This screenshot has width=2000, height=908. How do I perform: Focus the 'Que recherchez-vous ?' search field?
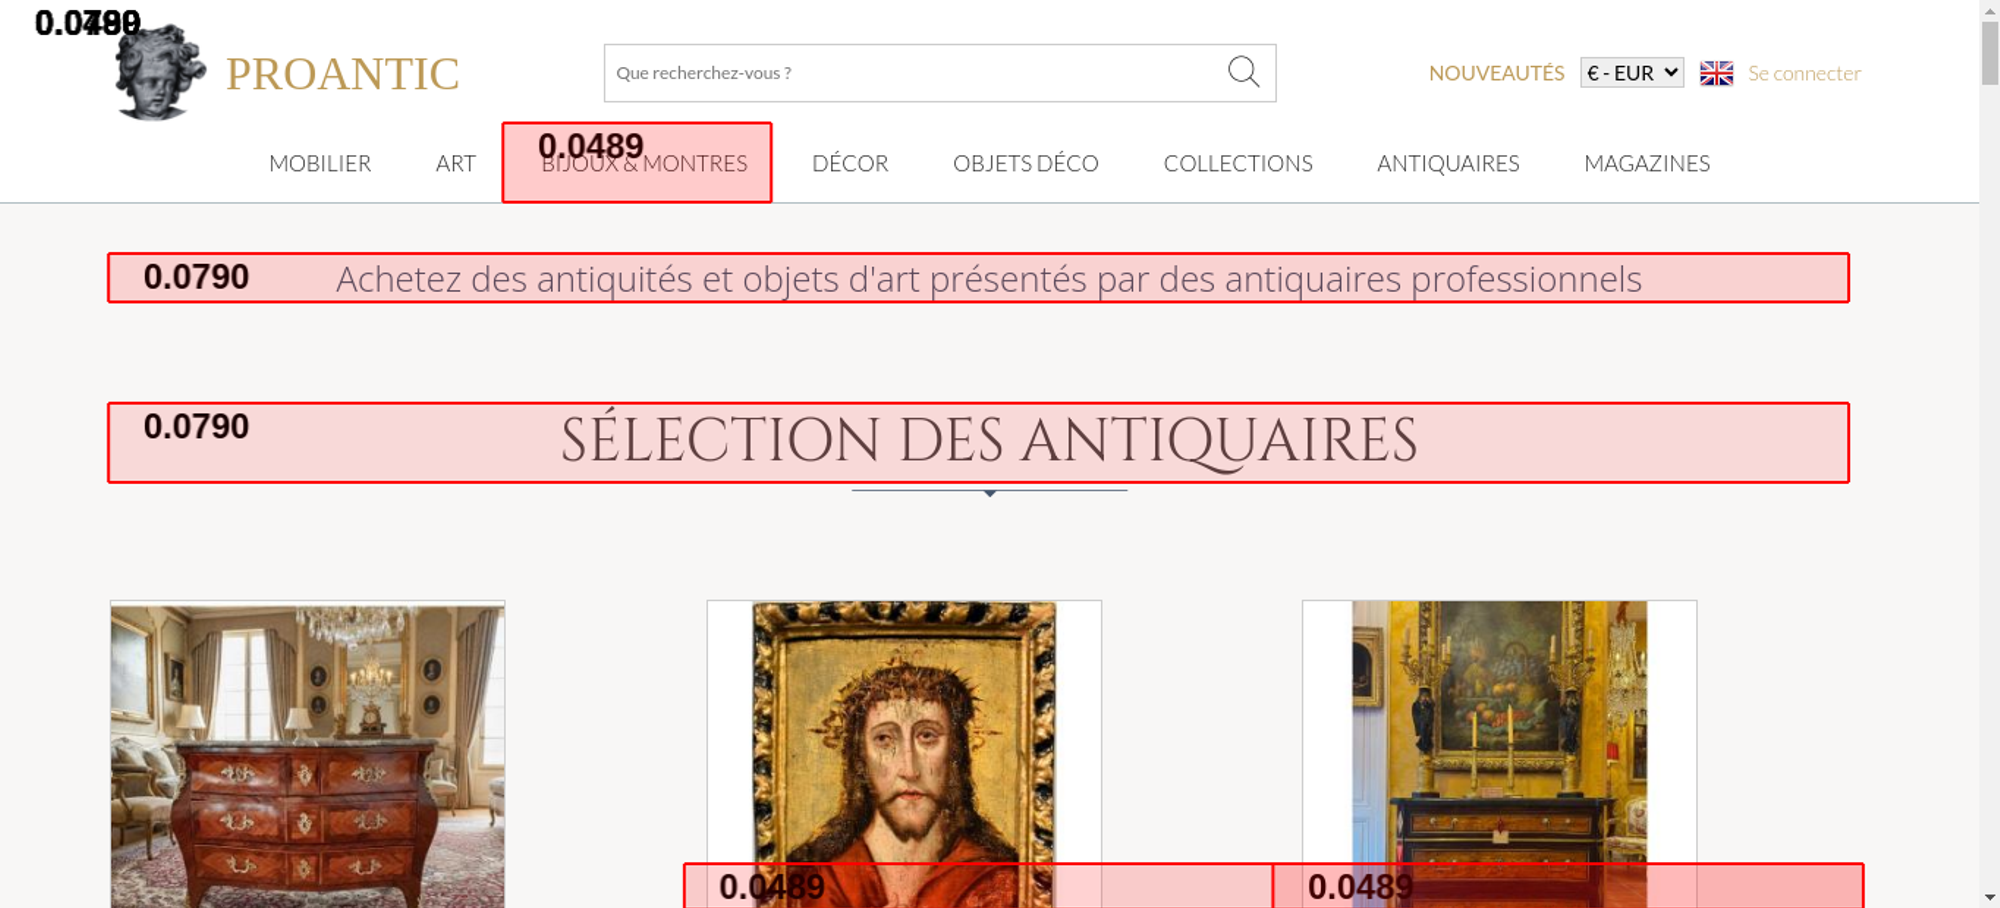910,73
